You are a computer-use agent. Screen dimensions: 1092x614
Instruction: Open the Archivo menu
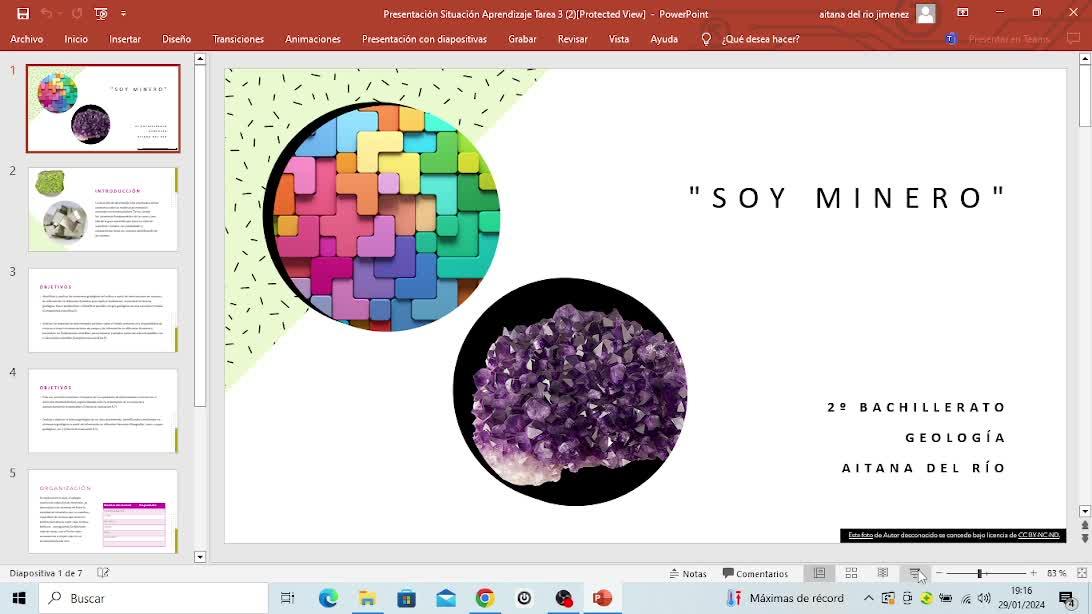coord(26,39)
